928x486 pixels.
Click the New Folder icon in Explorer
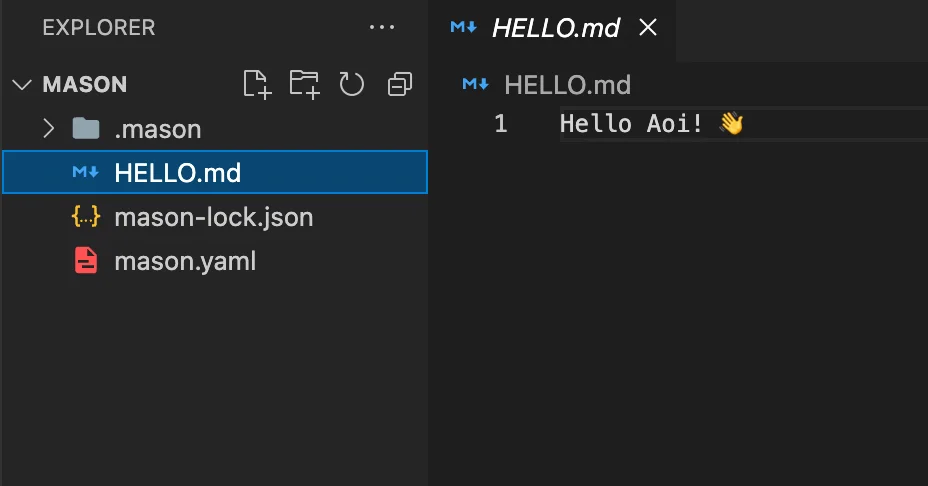[x=304, y=84]
